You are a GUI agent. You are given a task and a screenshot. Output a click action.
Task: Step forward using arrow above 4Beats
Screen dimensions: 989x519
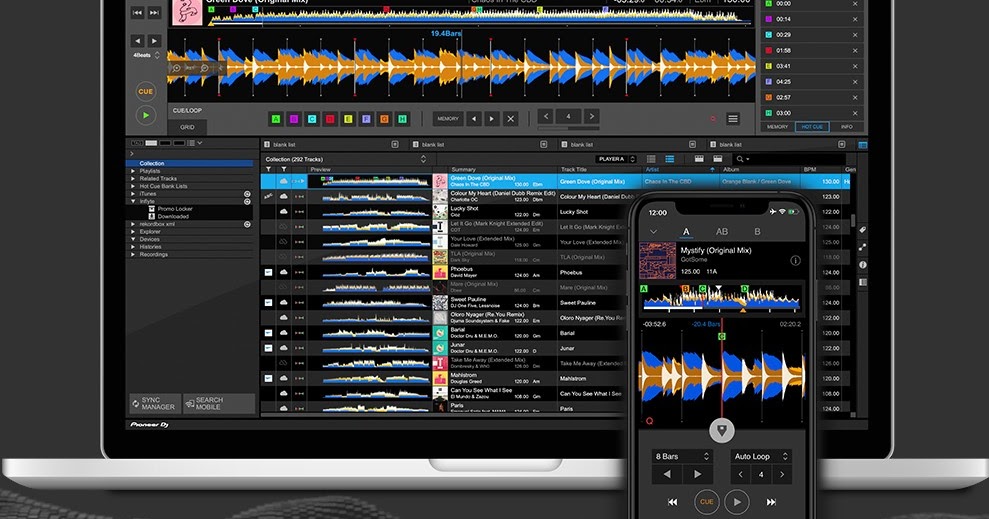click(154, 41)
